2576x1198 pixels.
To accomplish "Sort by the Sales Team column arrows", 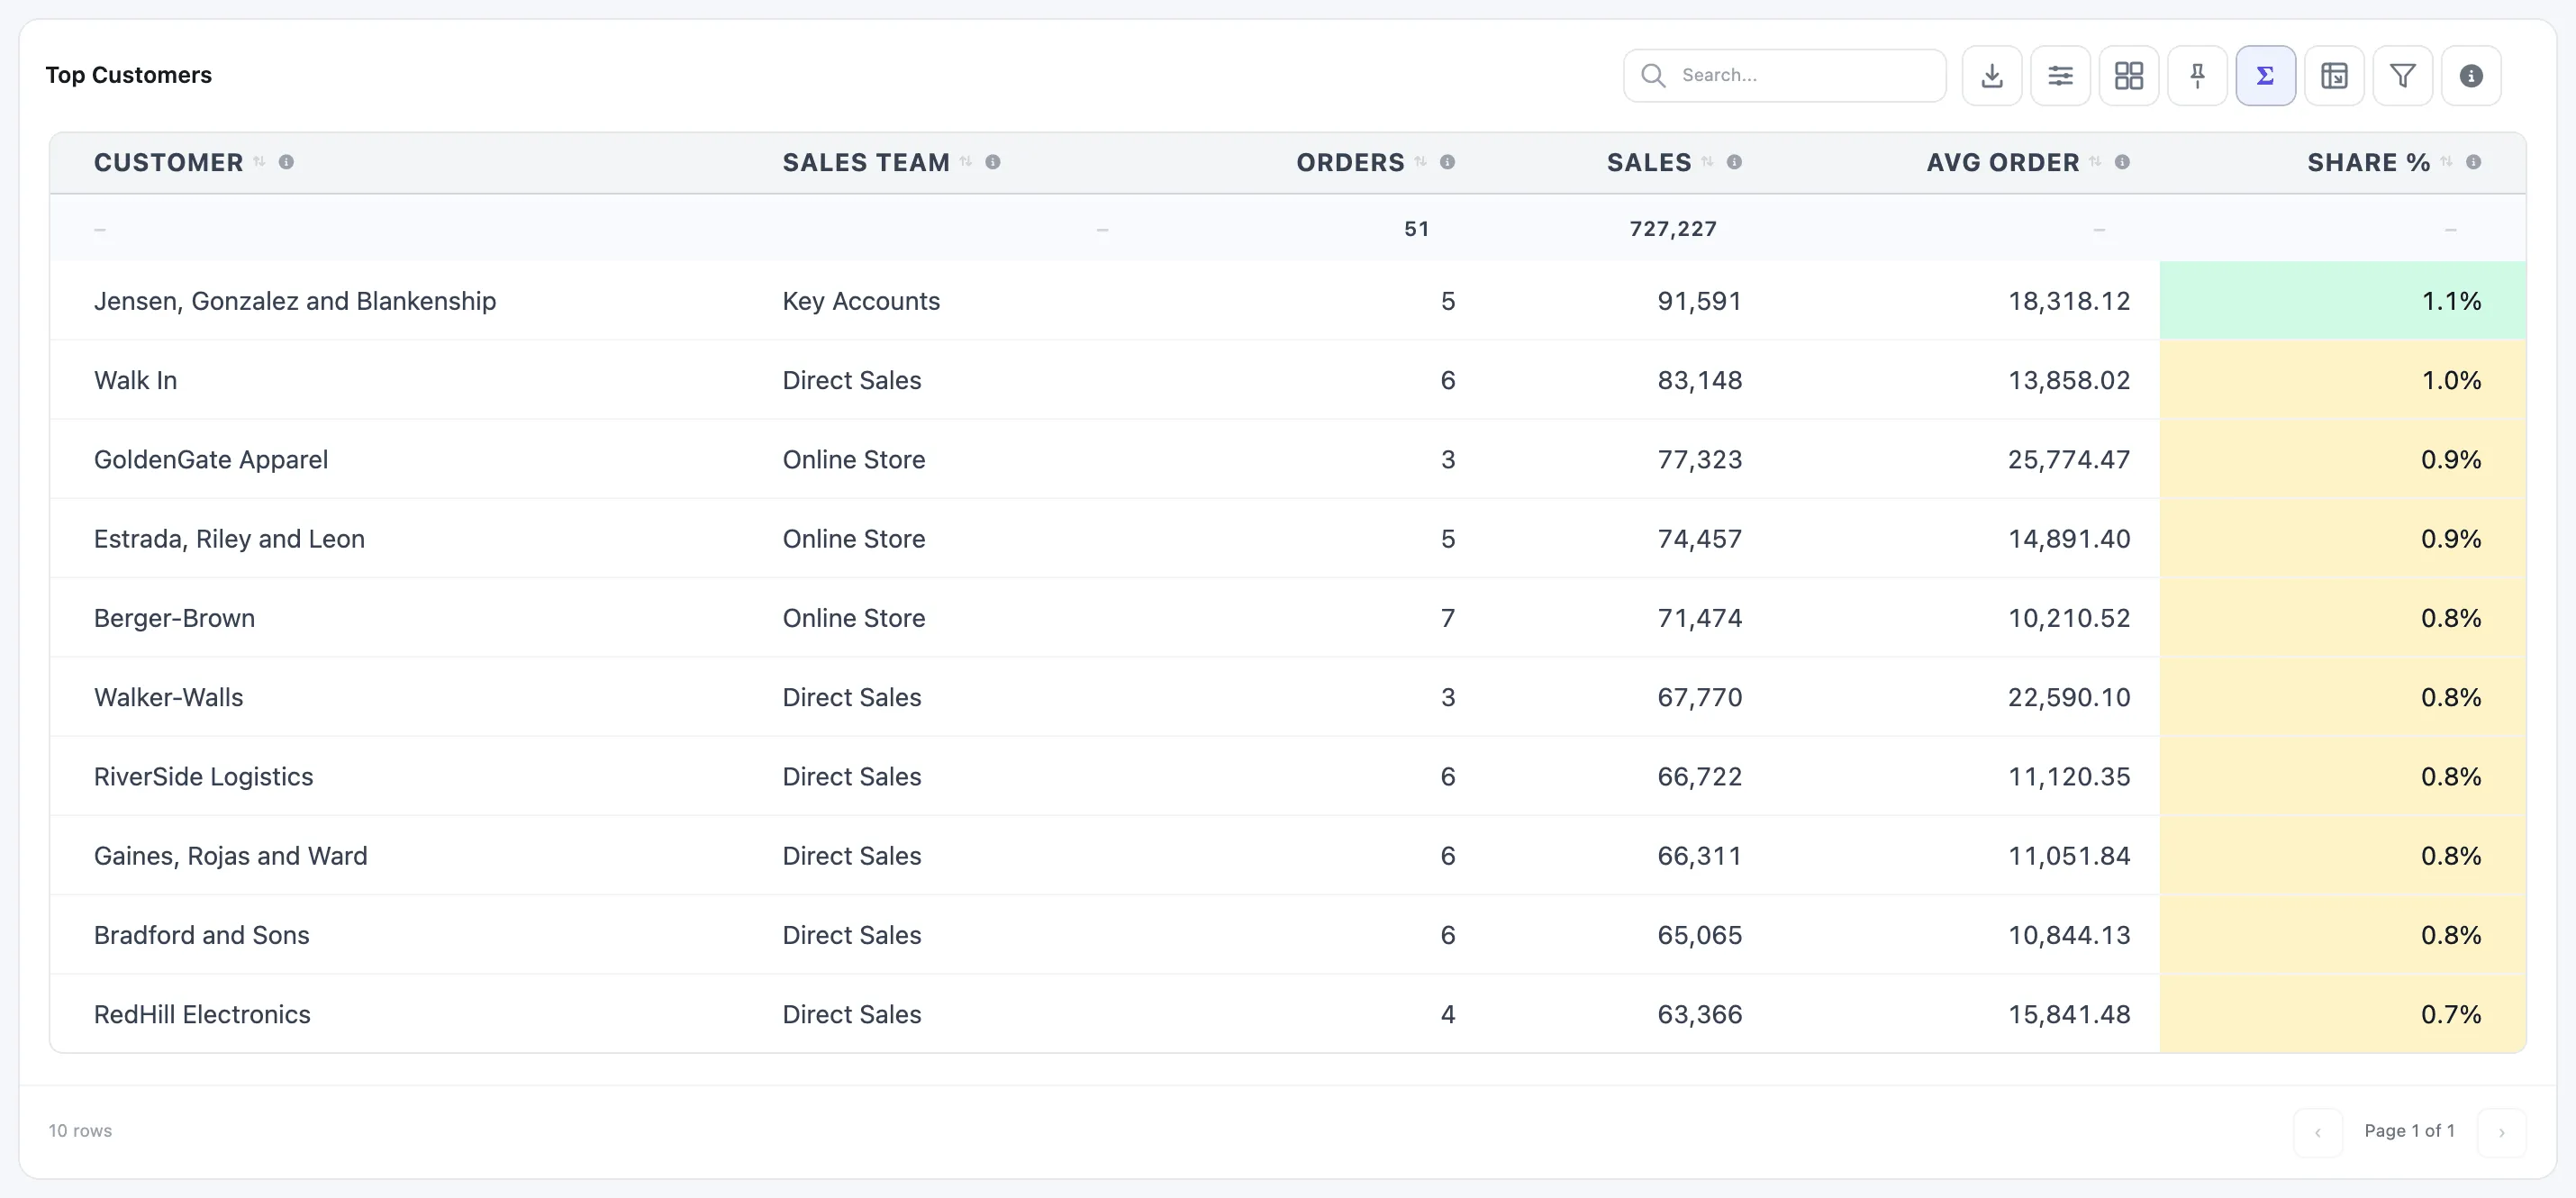I will 965,161.
